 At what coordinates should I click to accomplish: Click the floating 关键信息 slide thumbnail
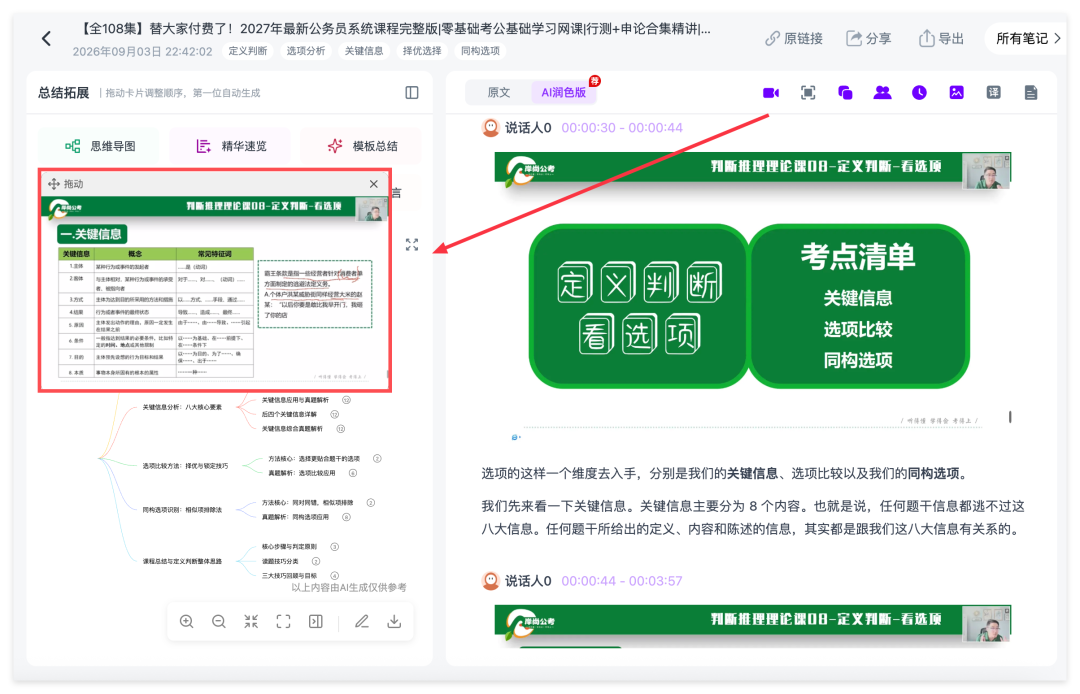coord(215,293)
